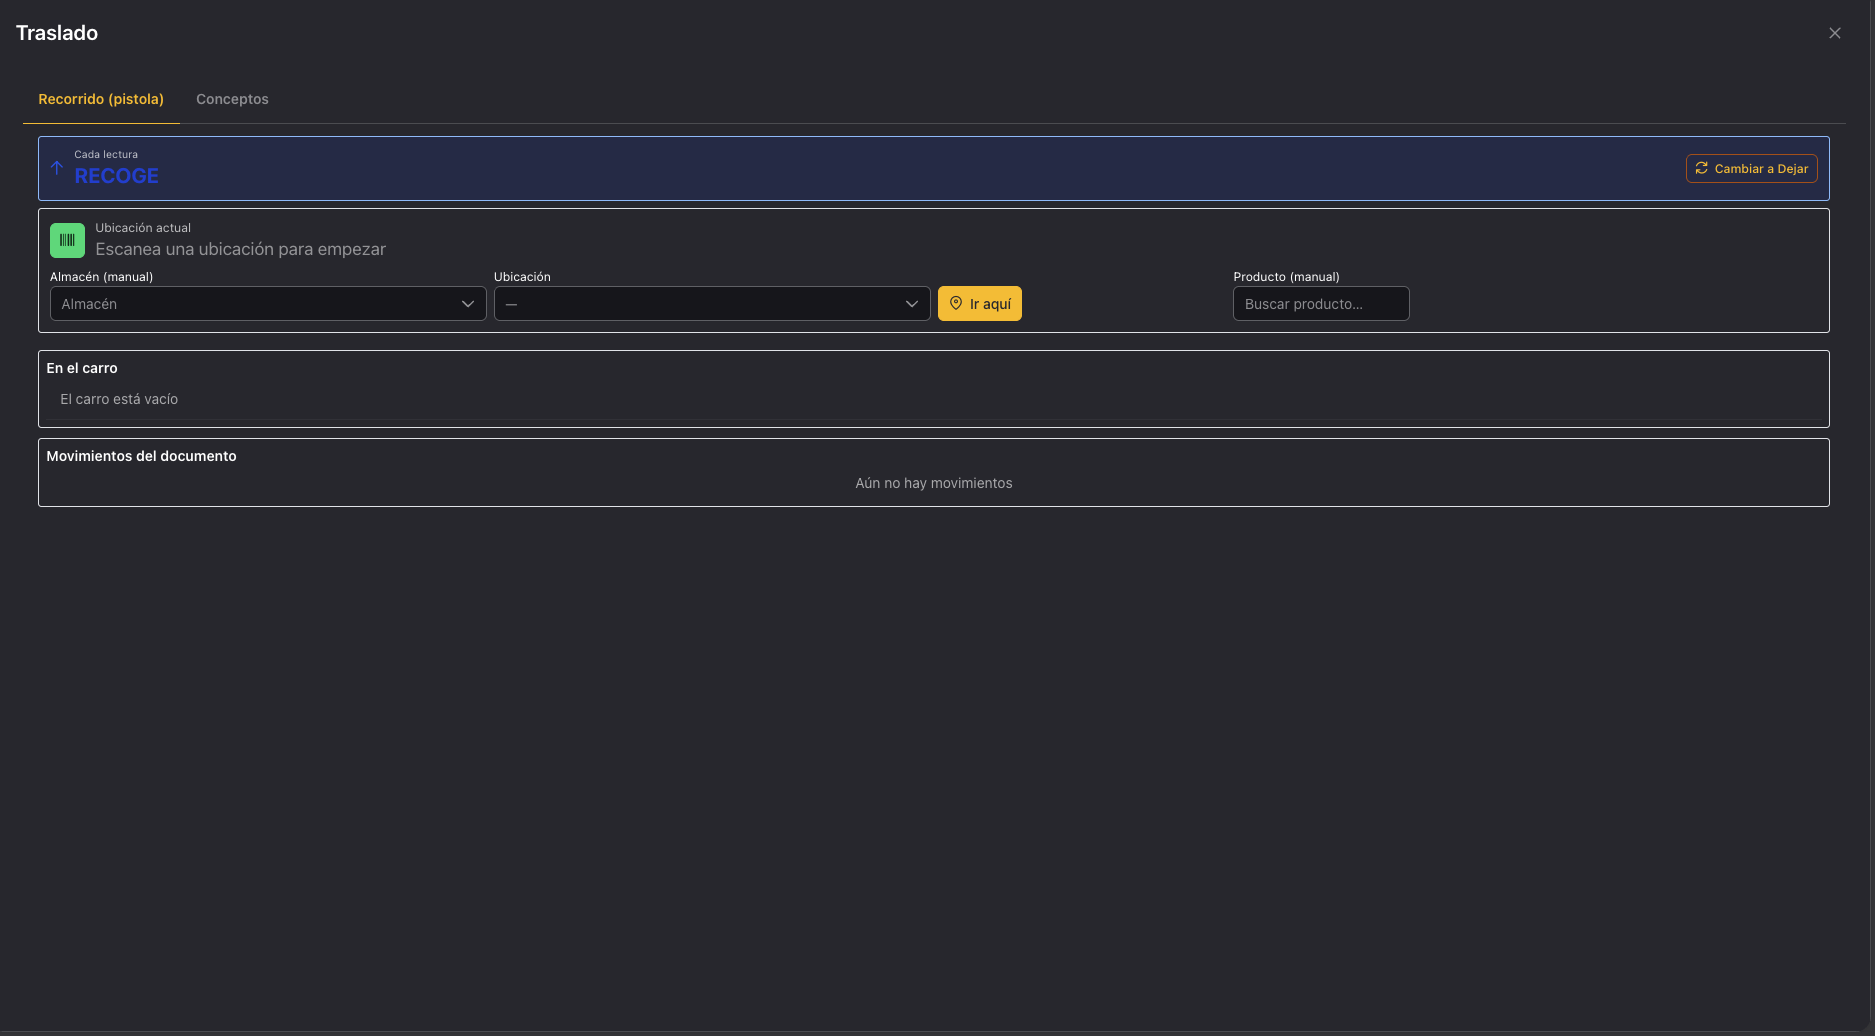Click the Traslado dialog title
Image resolution: width=1875 pixels, height=1036 pixels.
[x=57, y=33]
